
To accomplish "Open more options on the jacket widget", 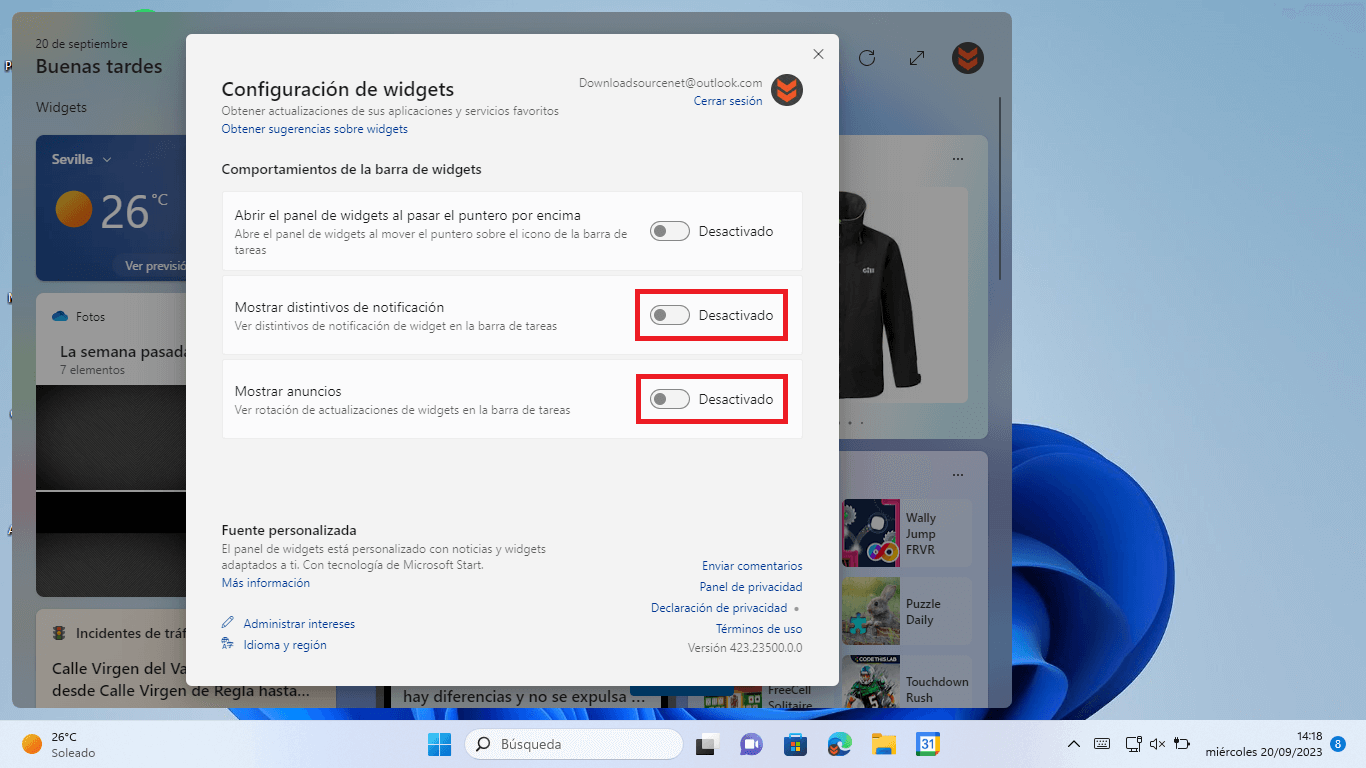I will 958,159.
